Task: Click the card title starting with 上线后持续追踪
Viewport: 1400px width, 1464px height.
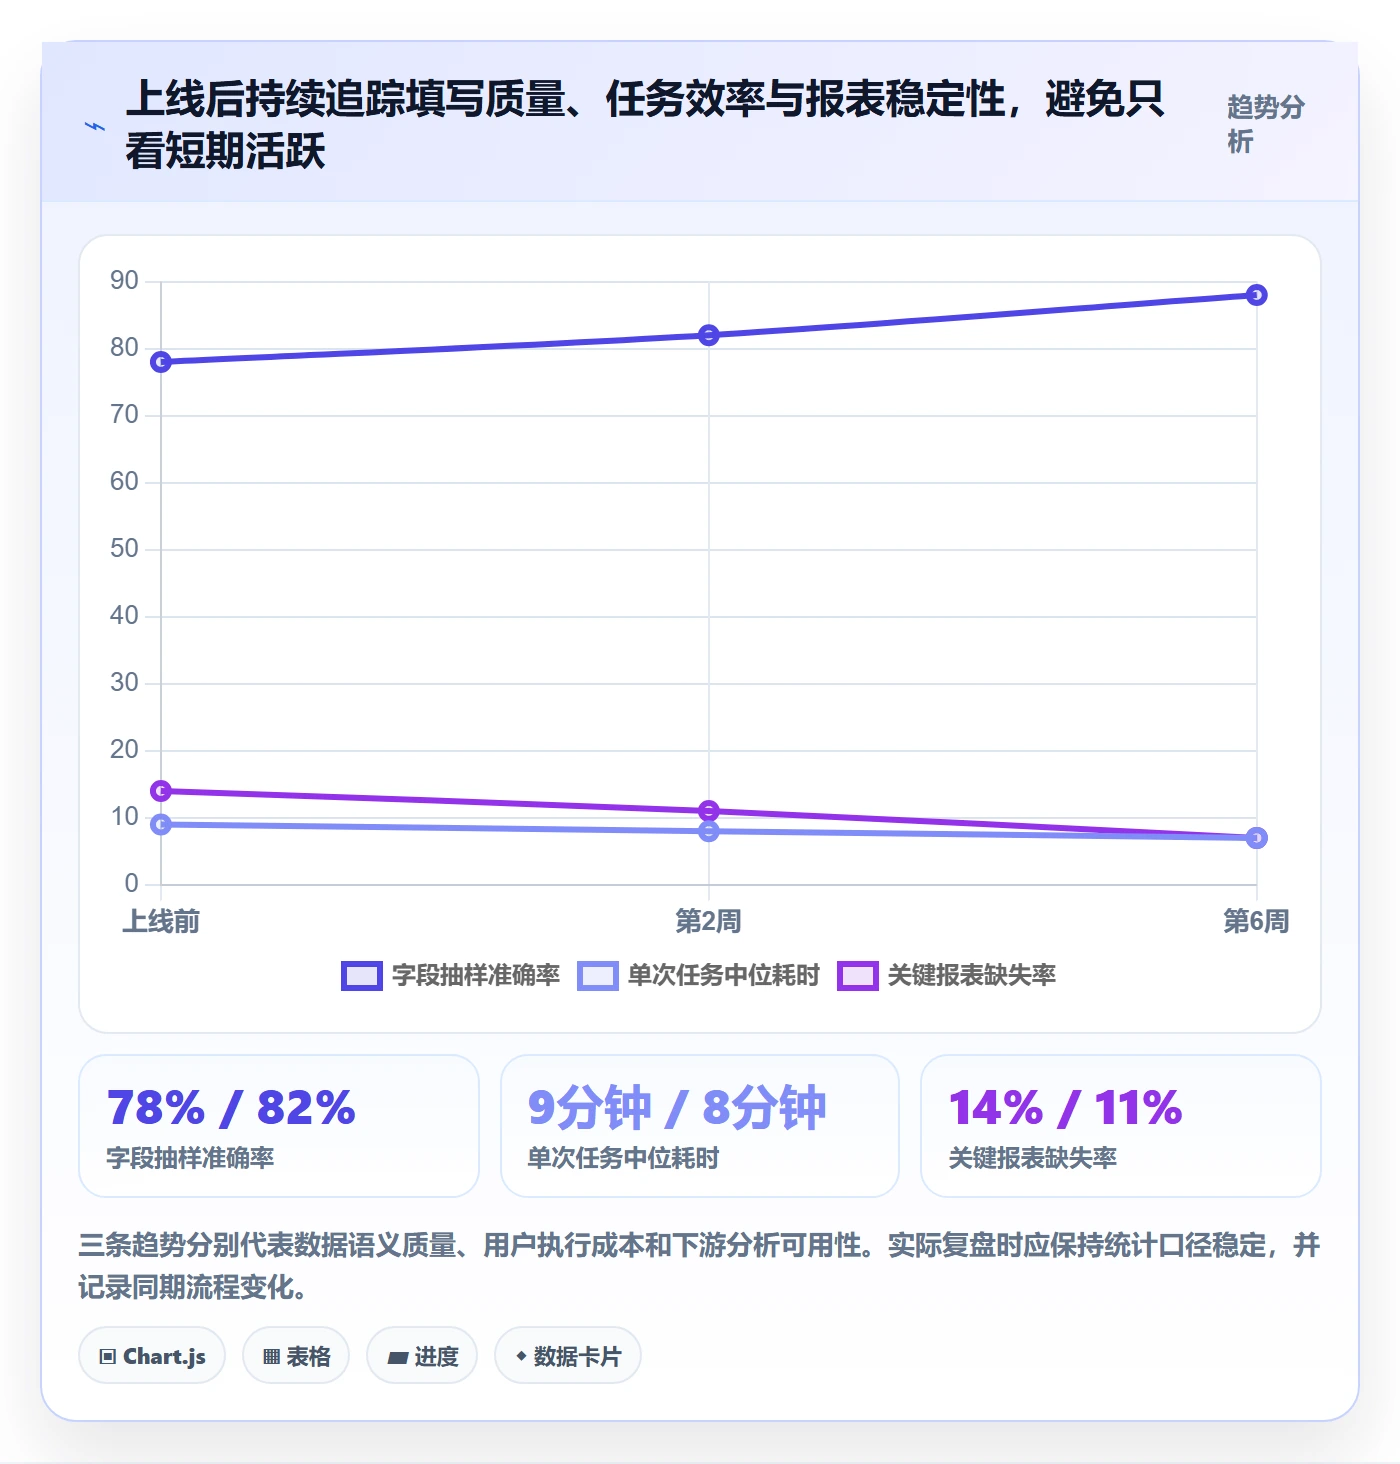Action: tap(645, 125)
